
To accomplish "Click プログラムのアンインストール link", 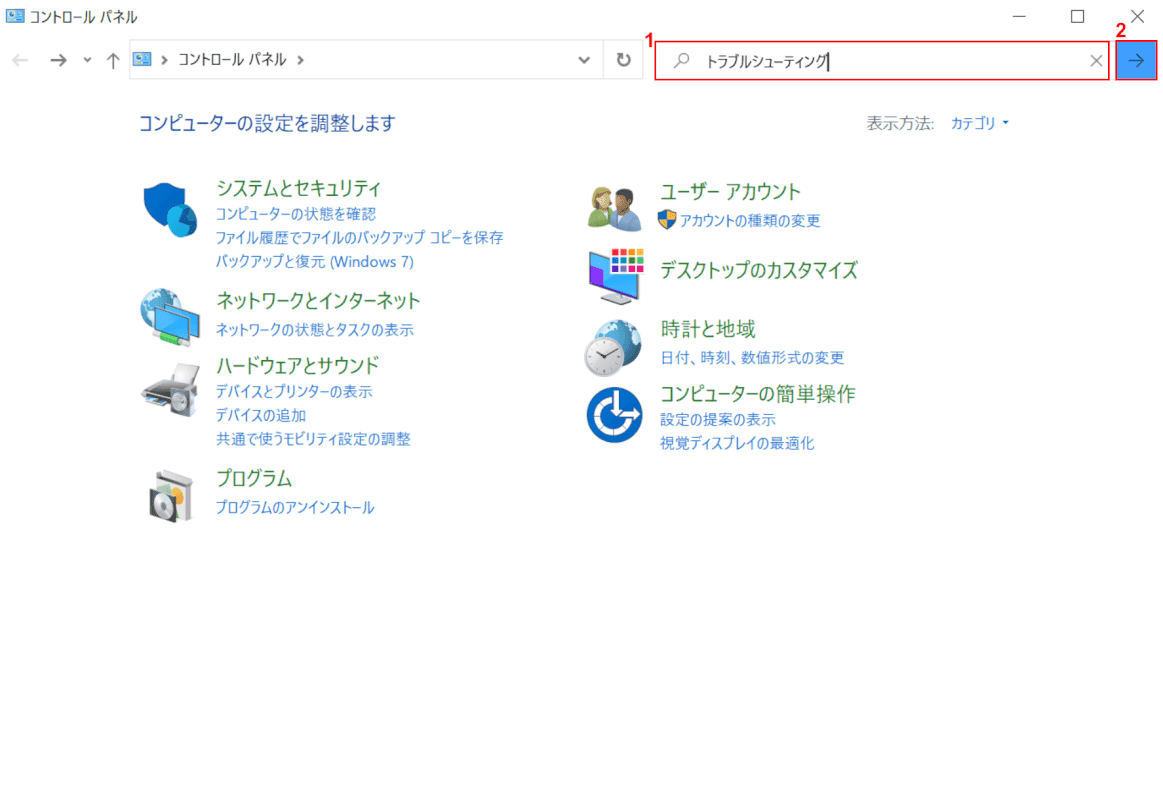I will [295, 507].
